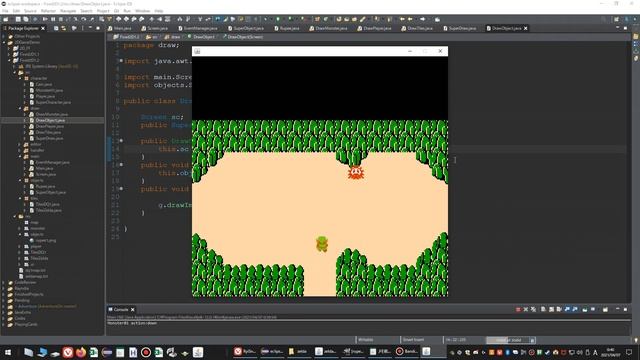
Task: Click the Windows Start button
Action: point(8,352)
